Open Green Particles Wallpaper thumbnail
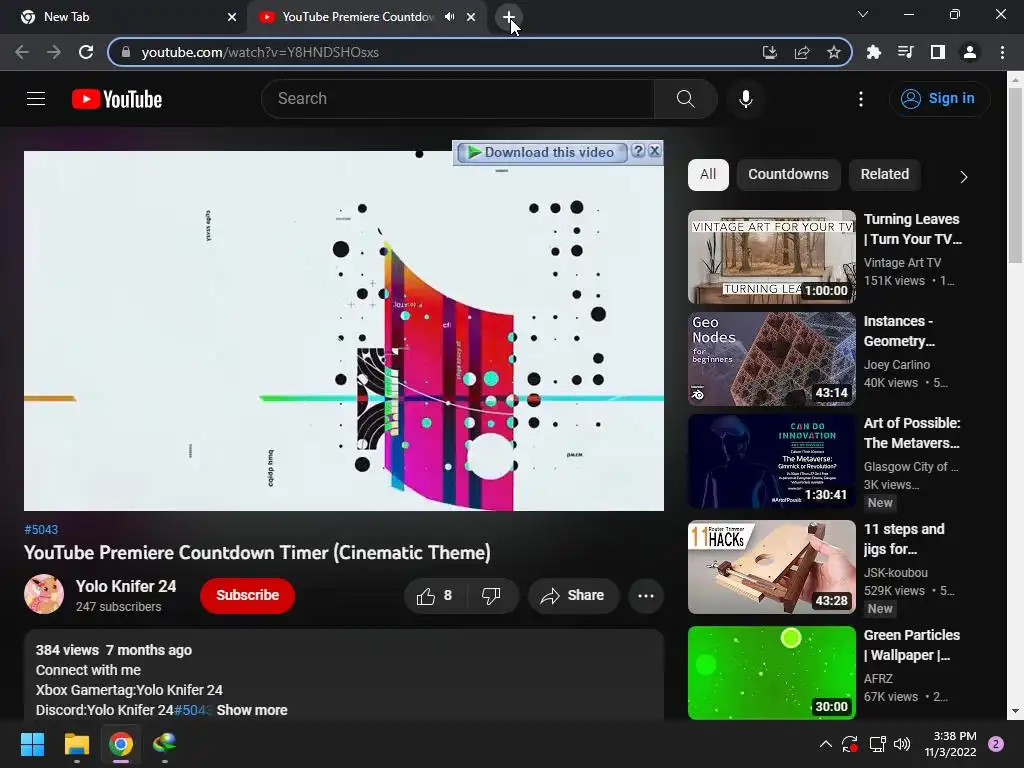The height and width of the screenshot is (768, 1024). click(x=771, y=673)
